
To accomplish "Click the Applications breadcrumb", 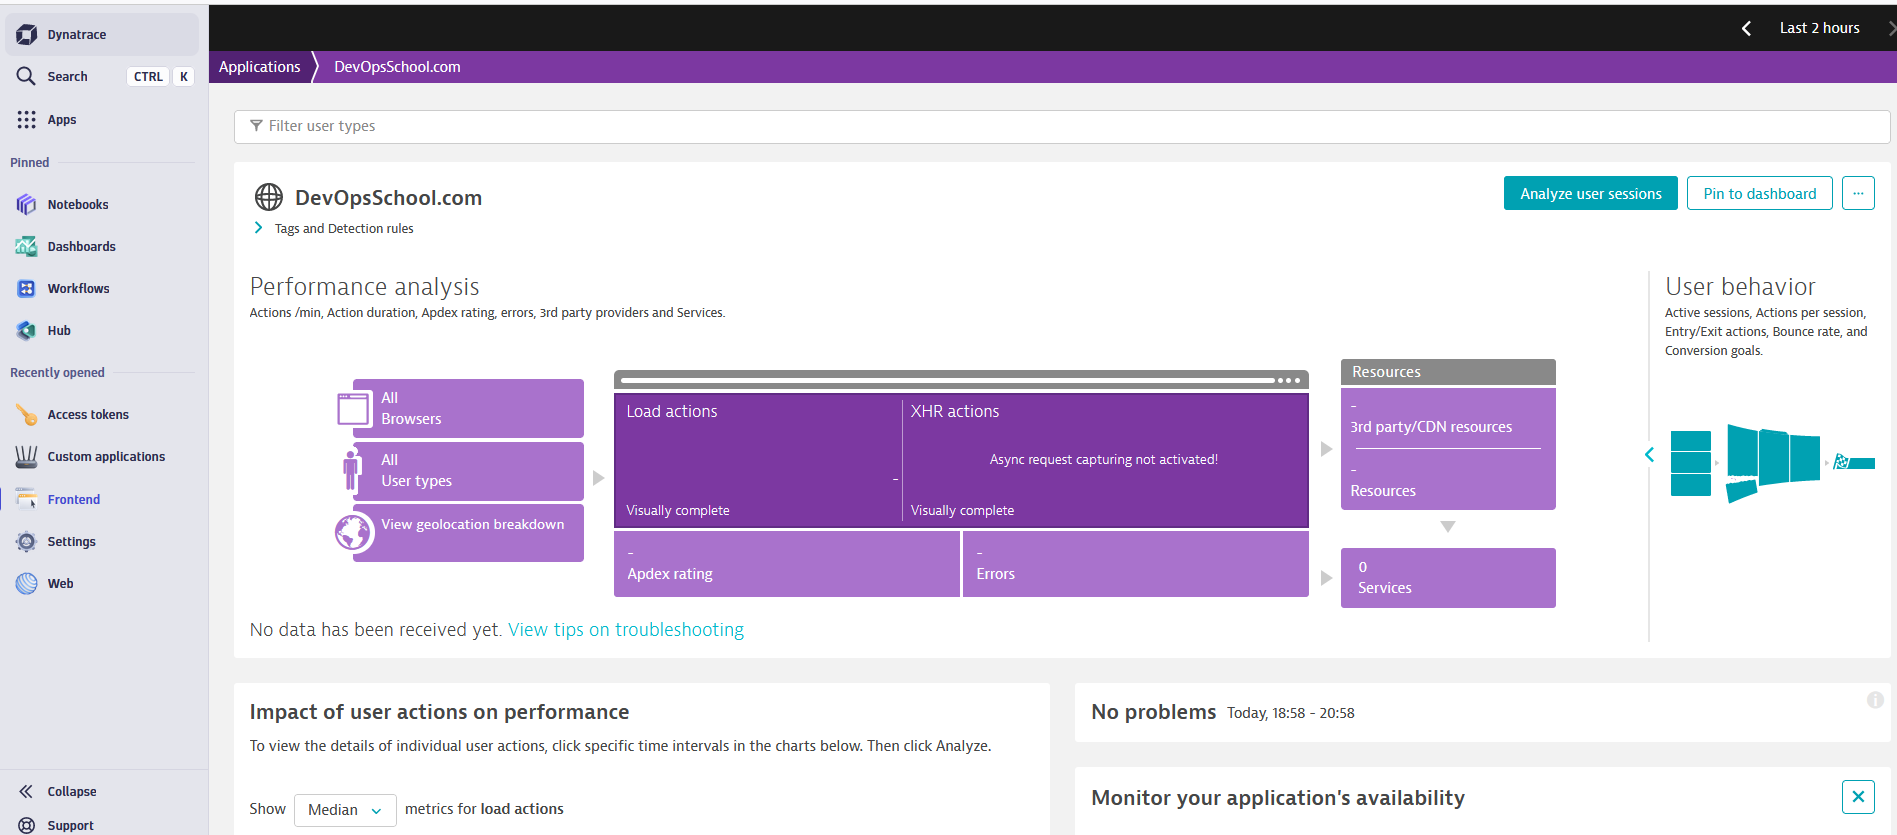I will tap(259, 67).
